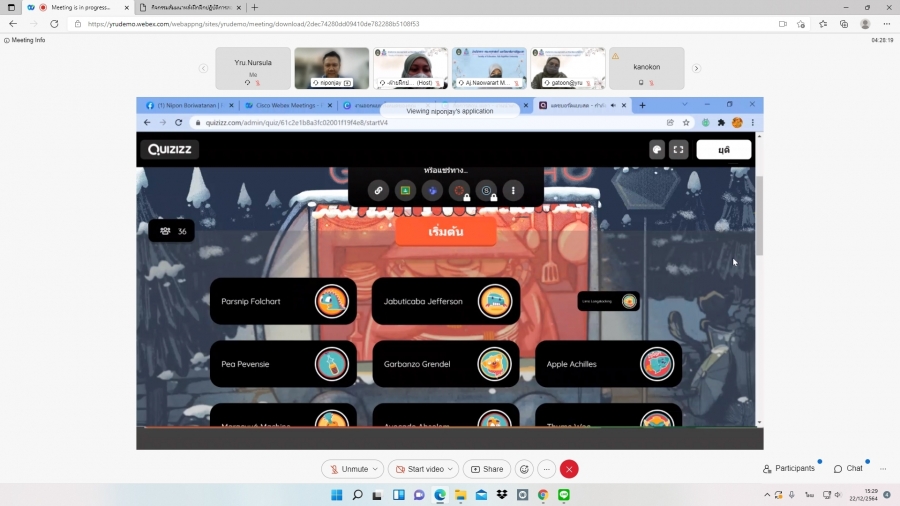Click the orange start game button
Viewport: 900px width, 506px height.
click(445, 231)
